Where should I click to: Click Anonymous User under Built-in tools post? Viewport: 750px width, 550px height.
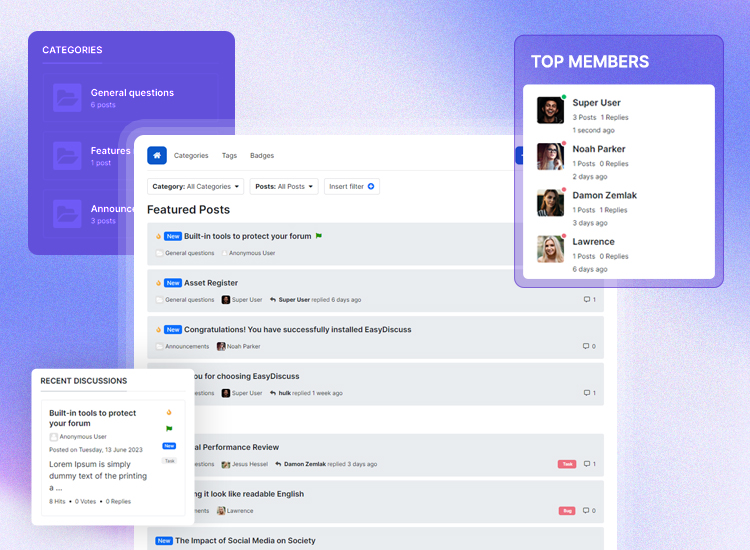(252, 253)
